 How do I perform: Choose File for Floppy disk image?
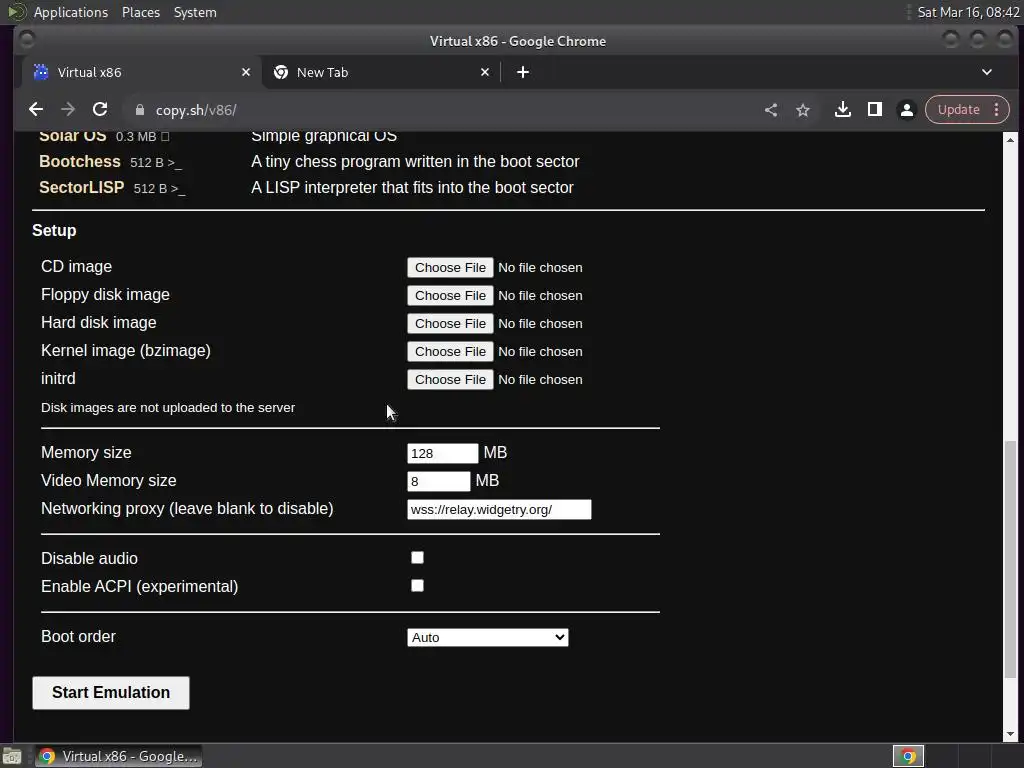(x=450, y=296)
